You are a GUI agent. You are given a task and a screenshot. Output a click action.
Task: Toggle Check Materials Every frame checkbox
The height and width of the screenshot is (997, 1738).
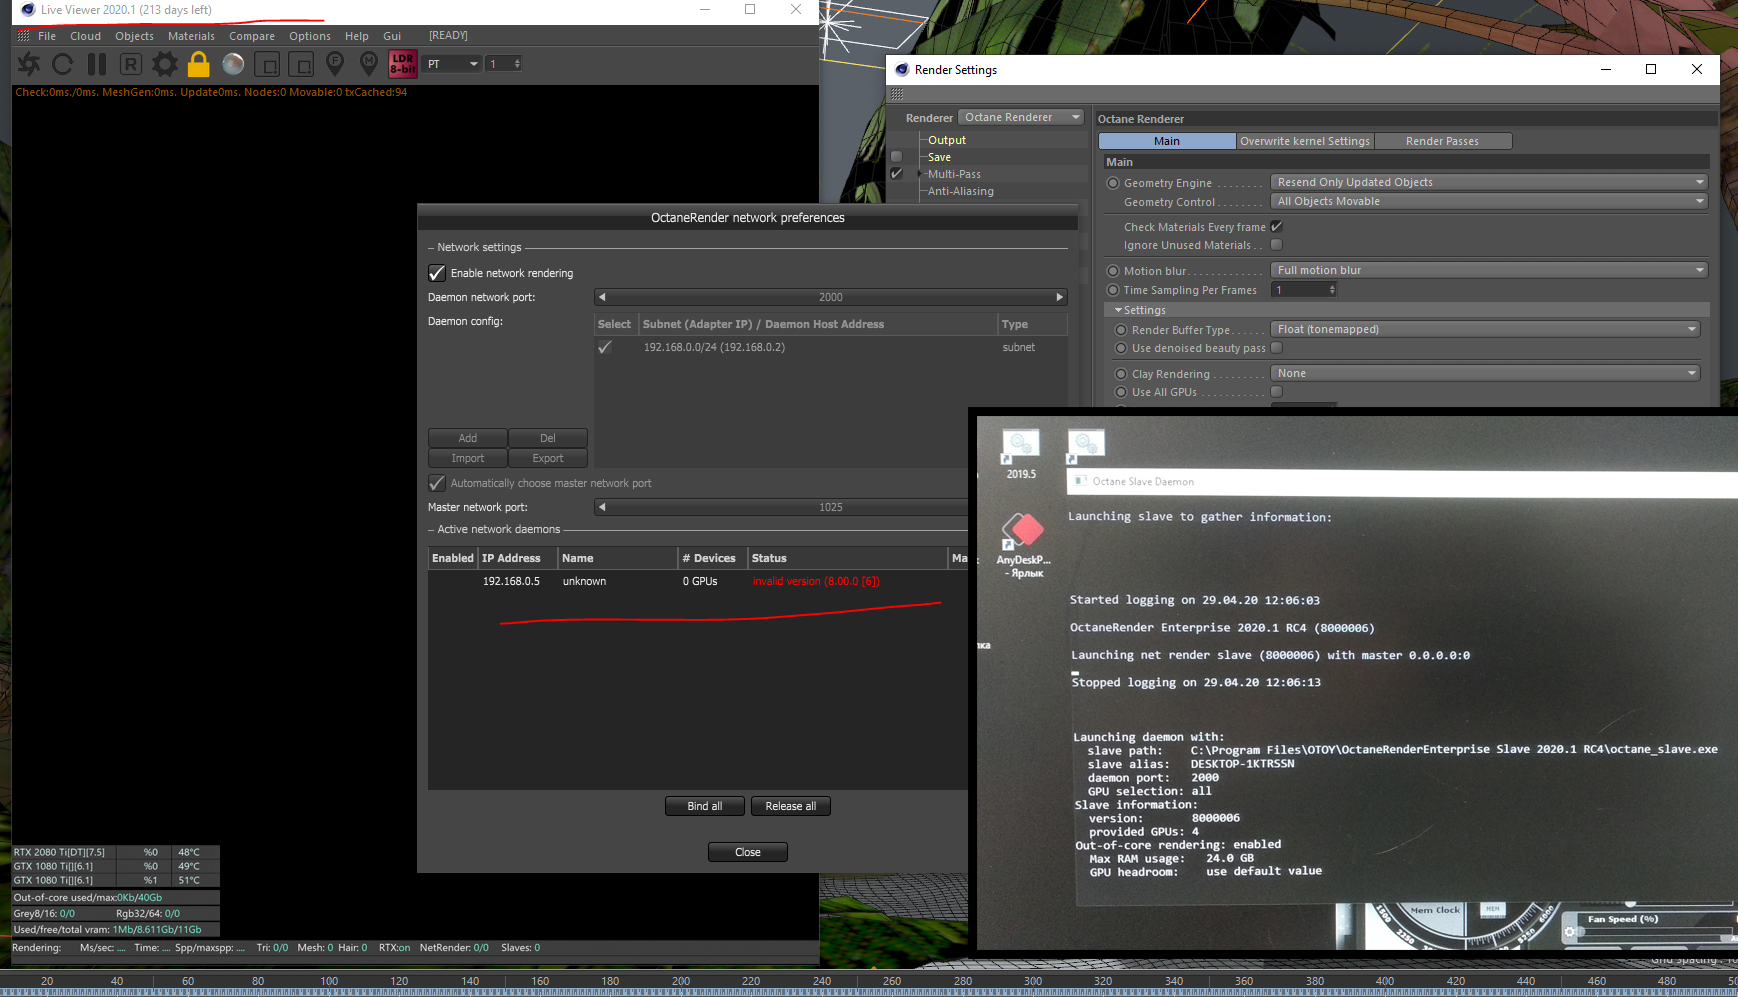point(1277,227)
